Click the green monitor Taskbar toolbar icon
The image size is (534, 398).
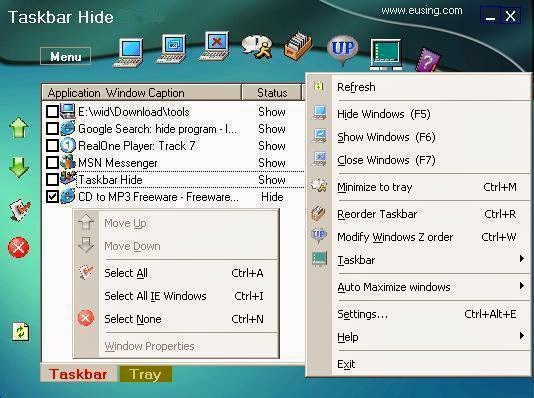386,54
